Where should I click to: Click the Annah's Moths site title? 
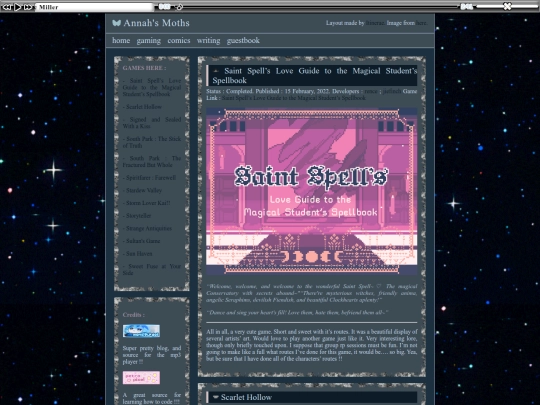pyautogui.click(x=156, y=23)
